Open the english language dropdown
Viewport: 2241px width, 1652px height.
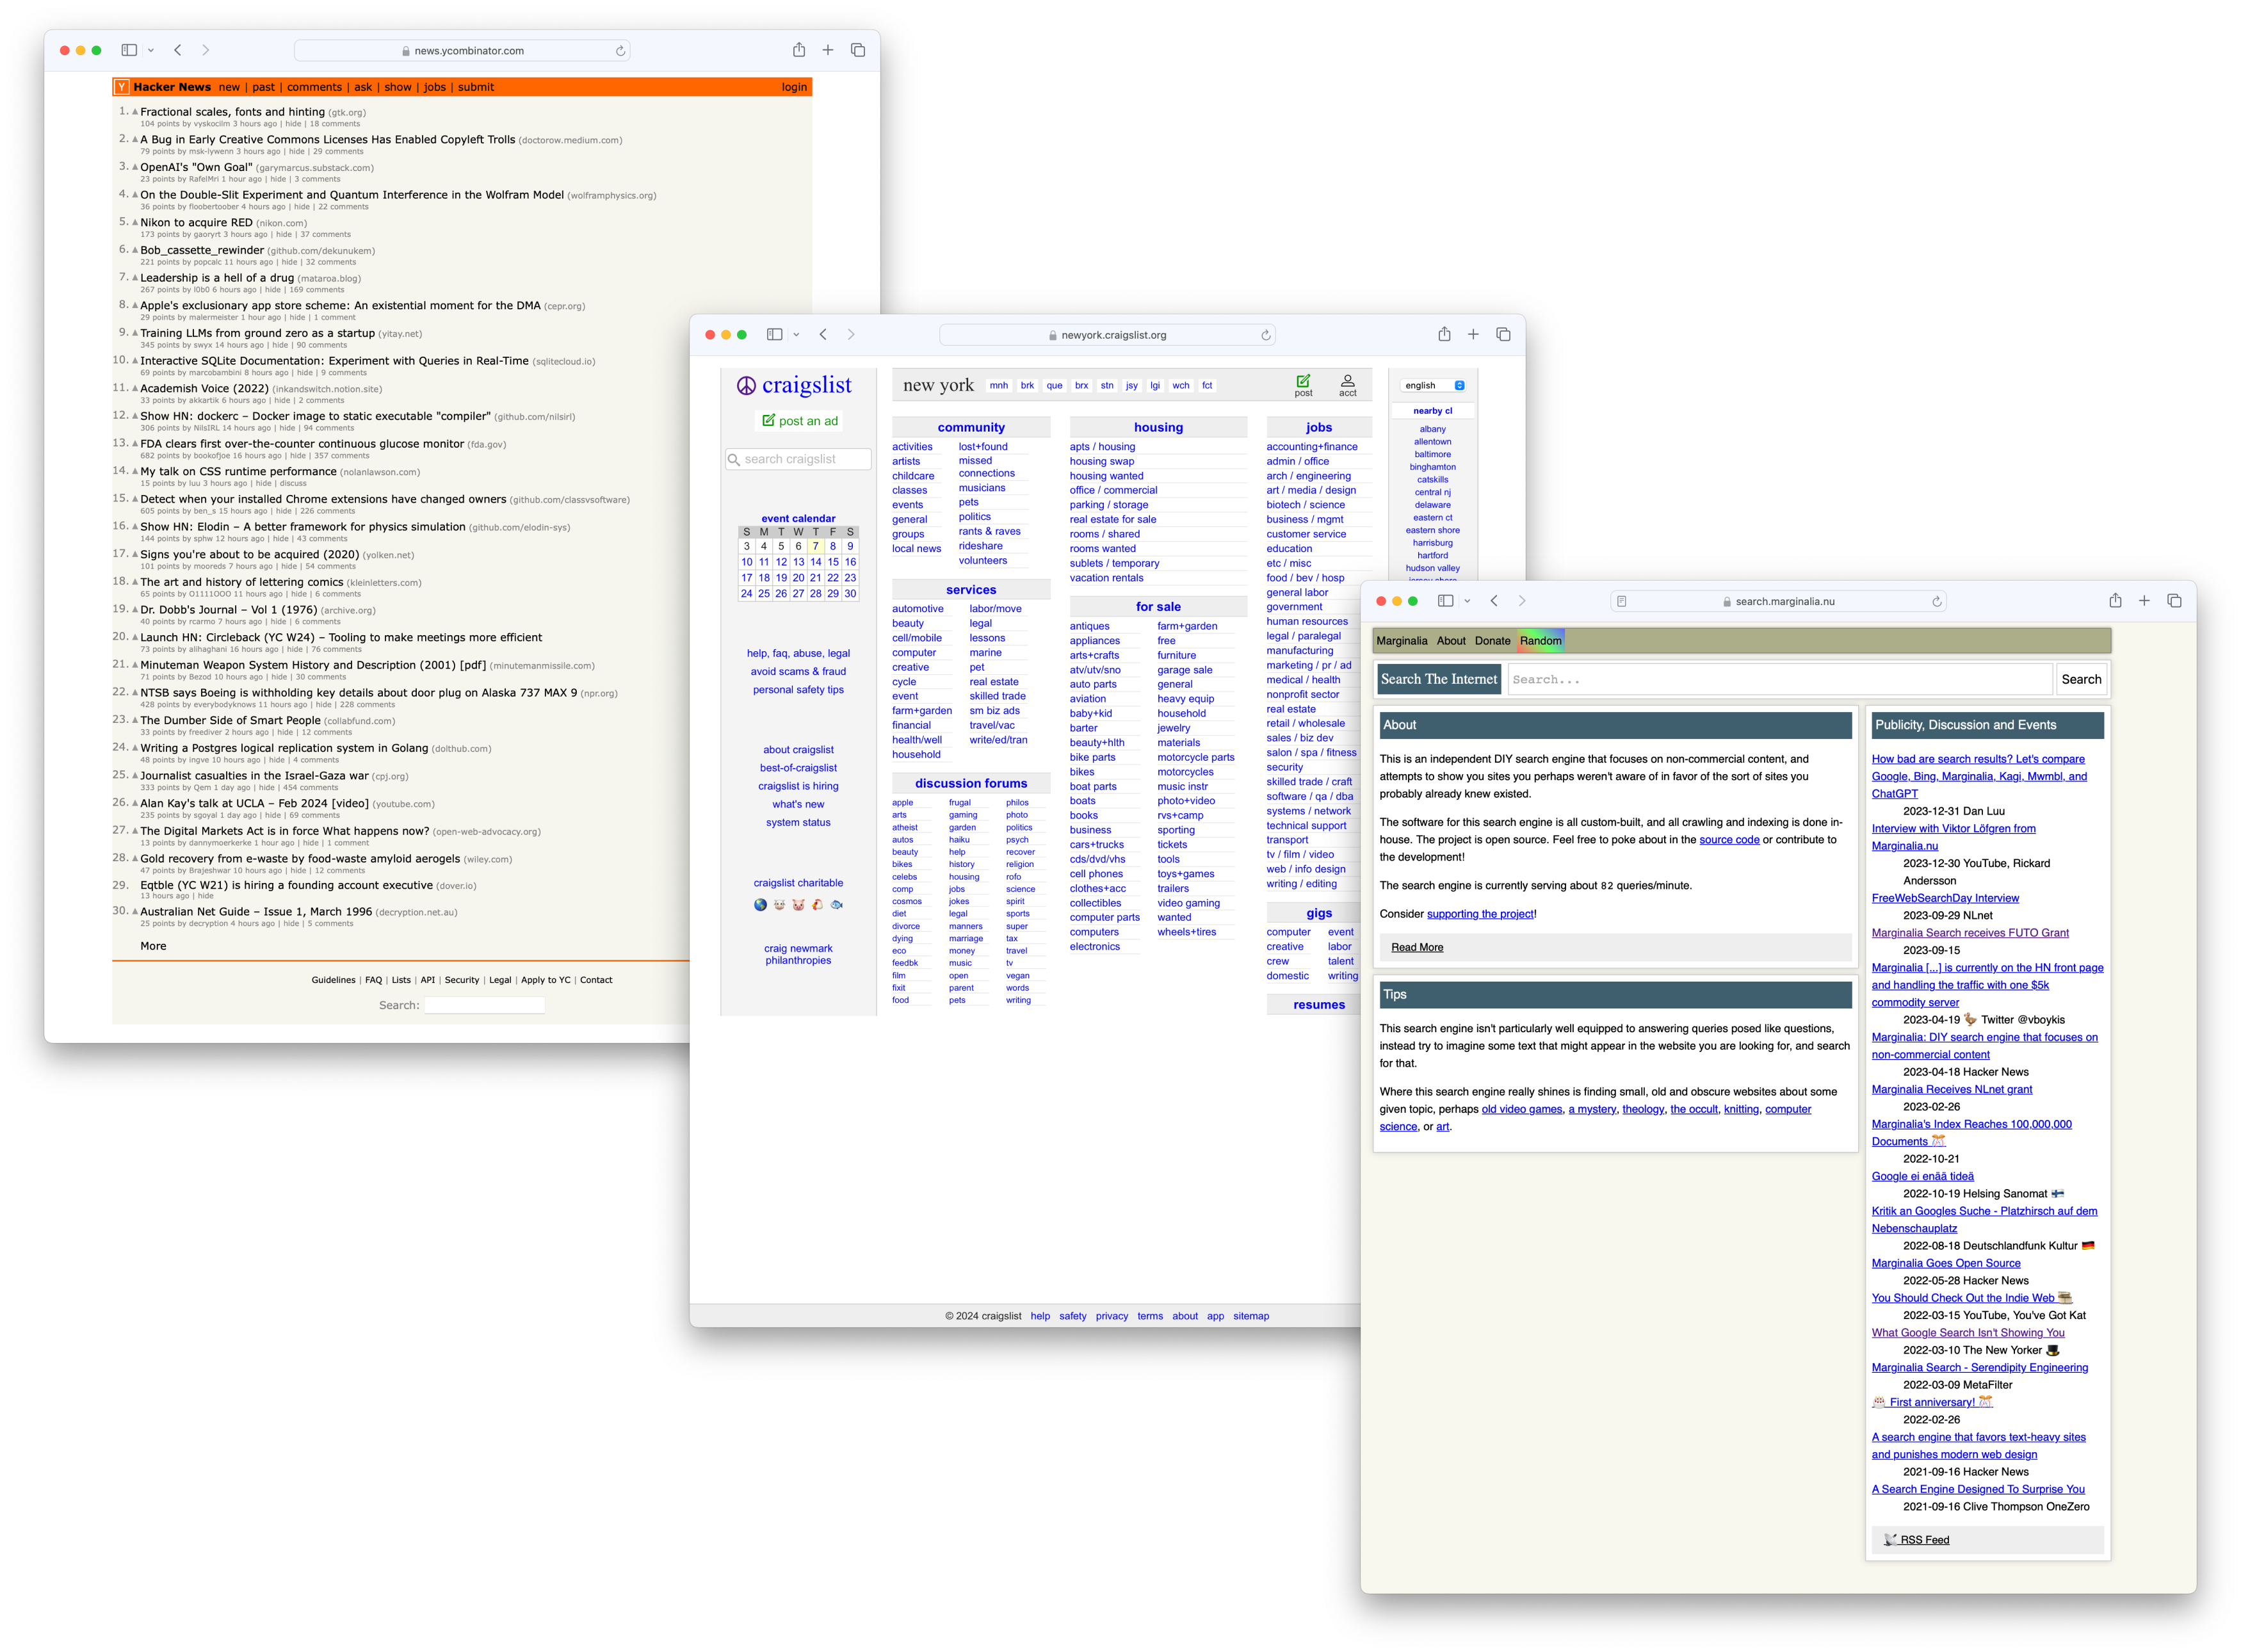click(x=1433, y=385)
